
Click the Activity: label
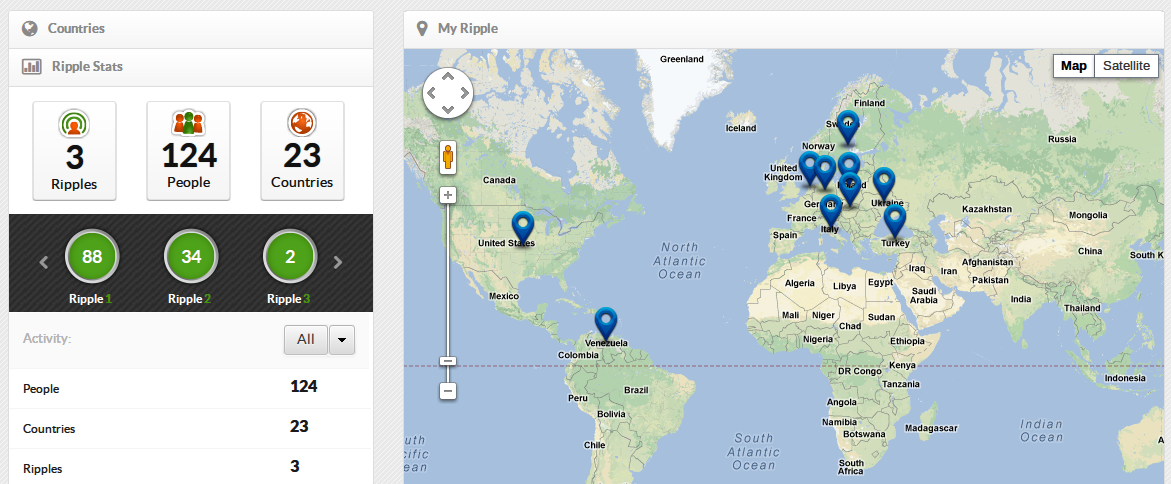tap(47, 338)
